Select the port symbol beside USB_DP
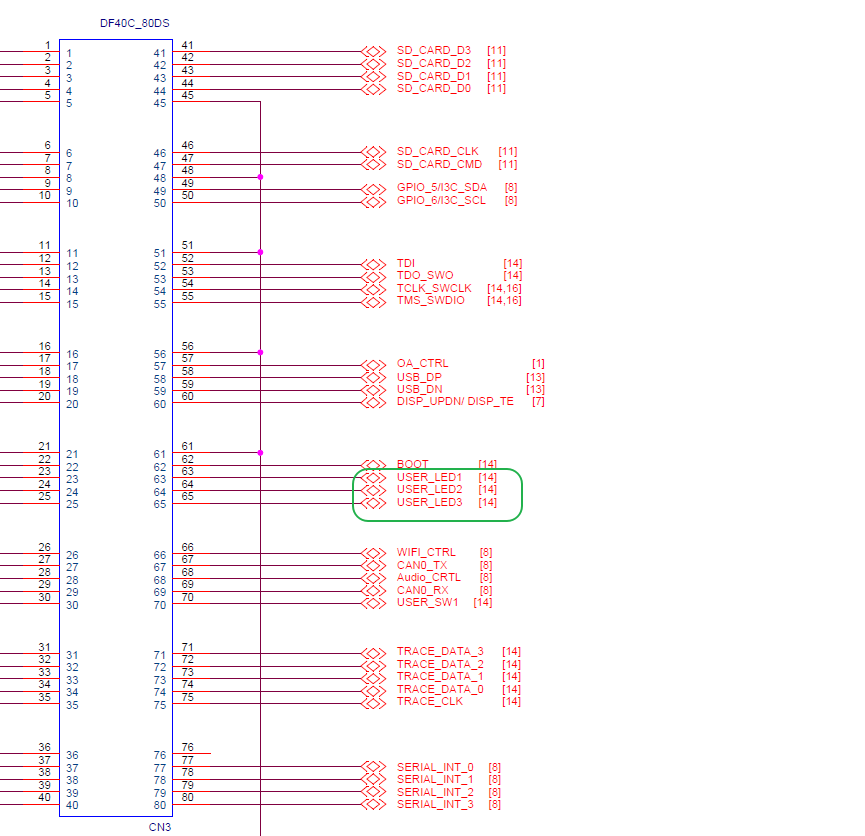Screen dimensions: 865x836 (x=373, y=377)
